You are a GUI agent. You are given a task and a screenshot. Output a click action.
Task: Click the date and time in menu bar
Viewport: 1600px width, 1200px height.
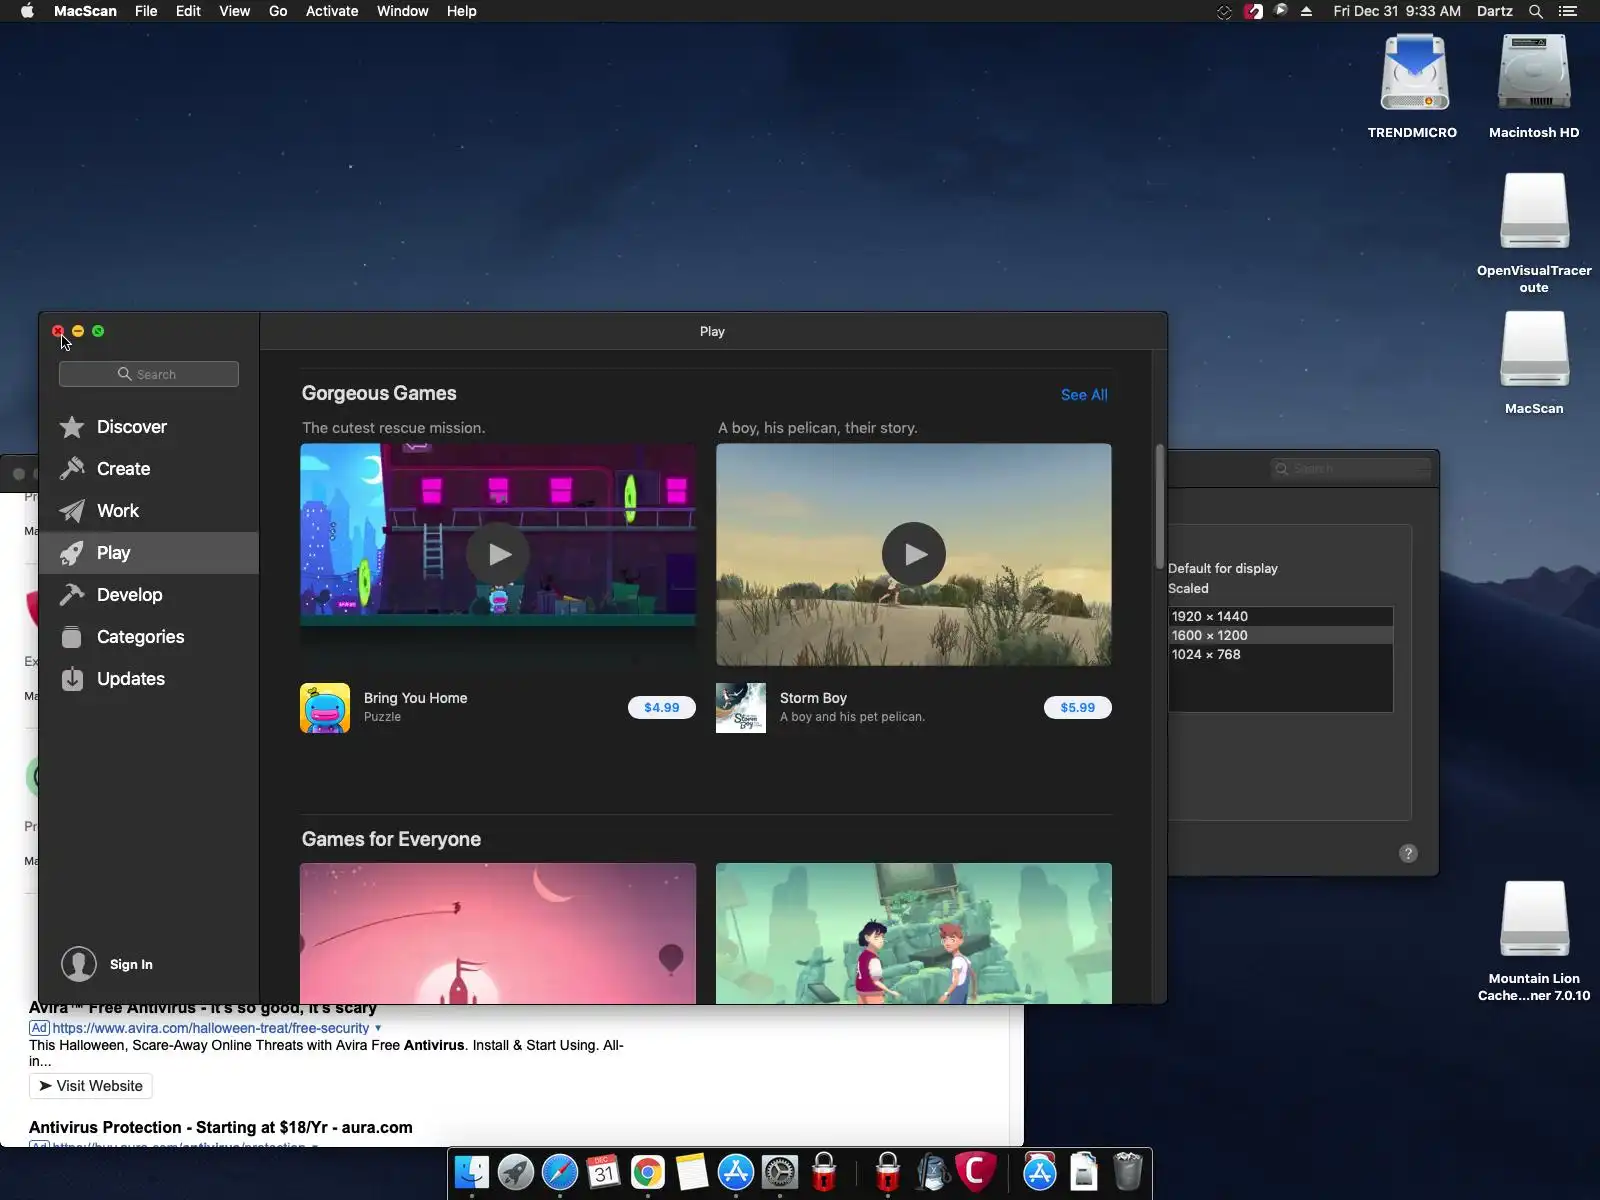click(x=1397, y=11)
